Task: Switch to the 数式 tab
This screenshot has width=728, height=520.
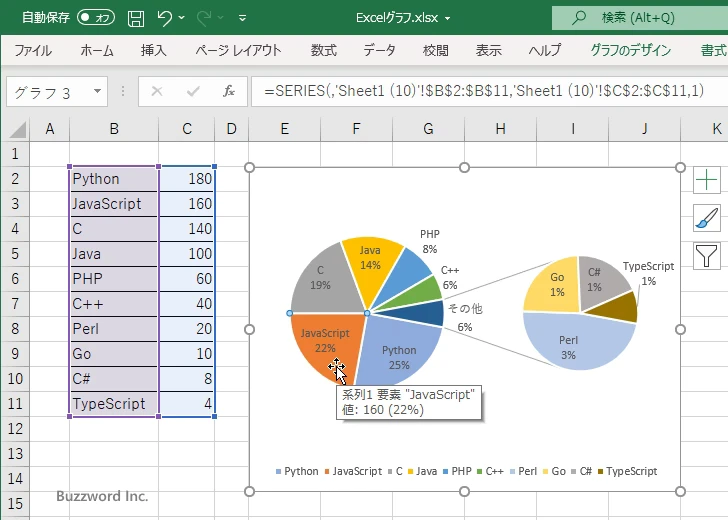Action: point(324,50)
